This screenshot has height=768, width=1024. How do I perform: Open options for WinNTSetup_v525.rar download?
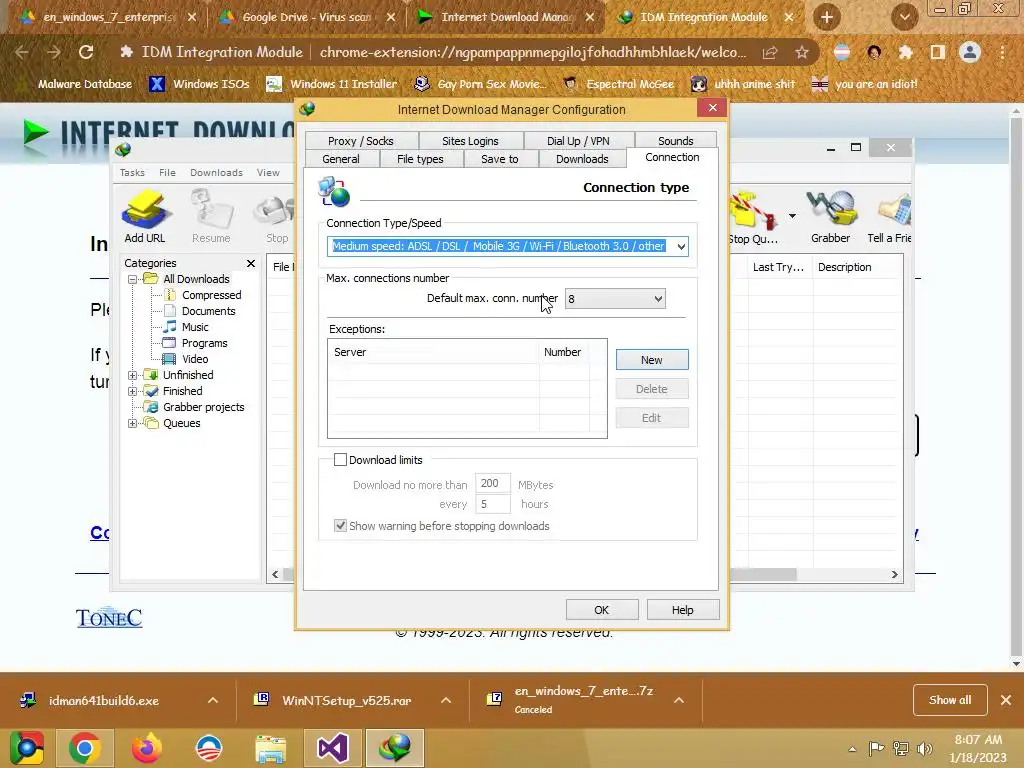pyautogui.click(x=446, y=700)
